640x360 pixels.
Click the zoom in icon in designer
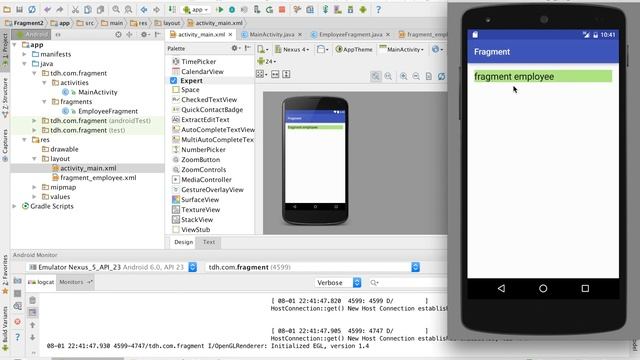coord(404,76)
